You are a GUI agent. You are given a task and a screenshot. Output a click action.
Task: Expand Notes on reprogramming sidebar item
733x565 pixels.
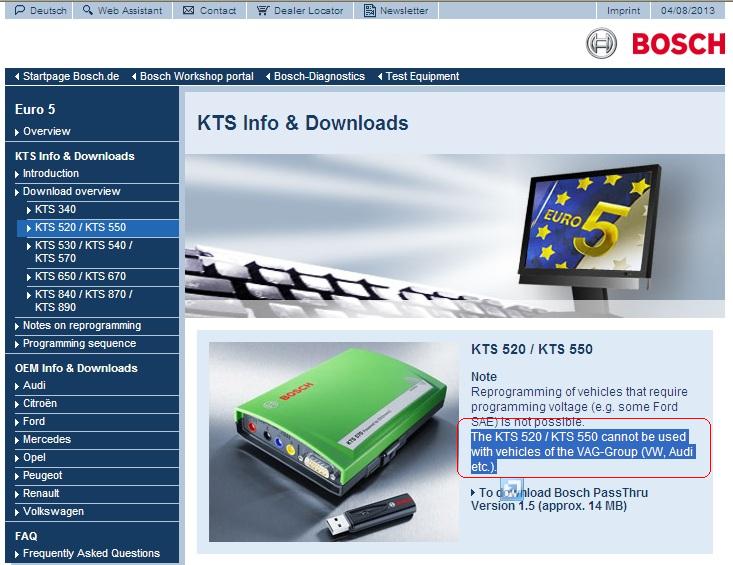click(x=82, y=325)
